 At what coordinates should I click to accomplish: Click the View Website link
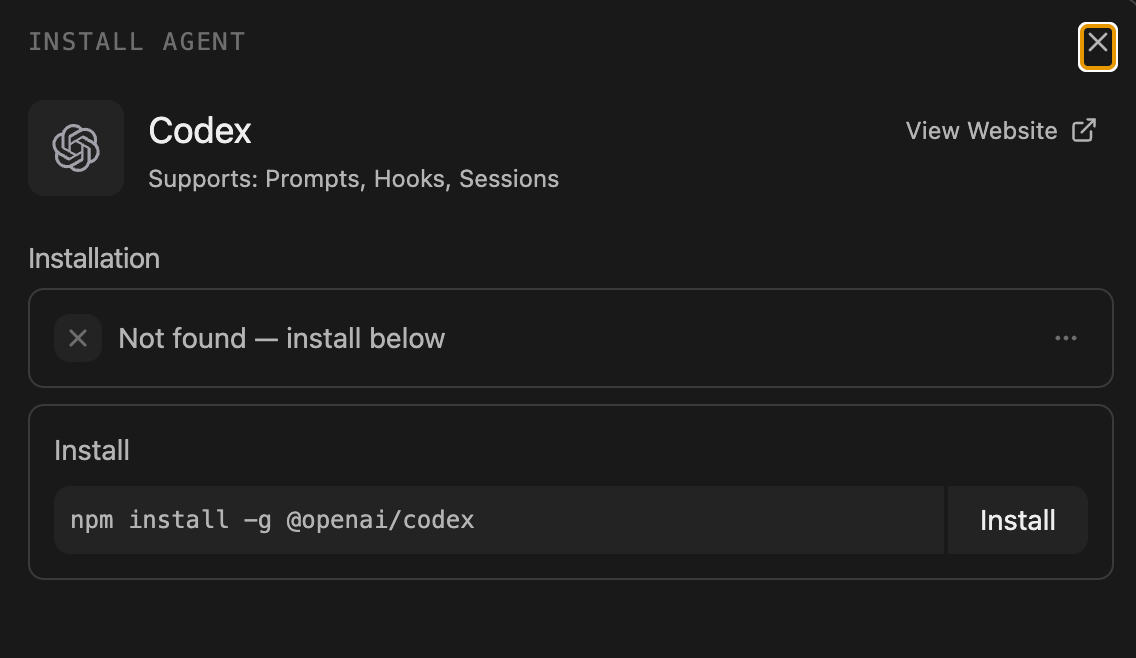pyautogui.click(x=1001, y=130)
